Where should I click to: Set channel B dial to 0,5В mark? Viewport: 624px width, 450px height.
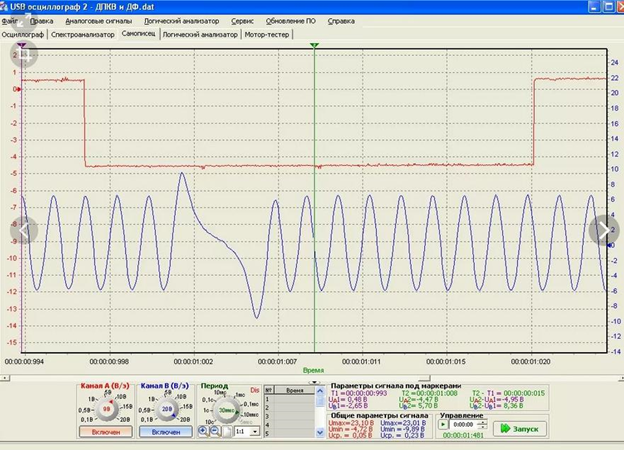(x=145, y=410)
